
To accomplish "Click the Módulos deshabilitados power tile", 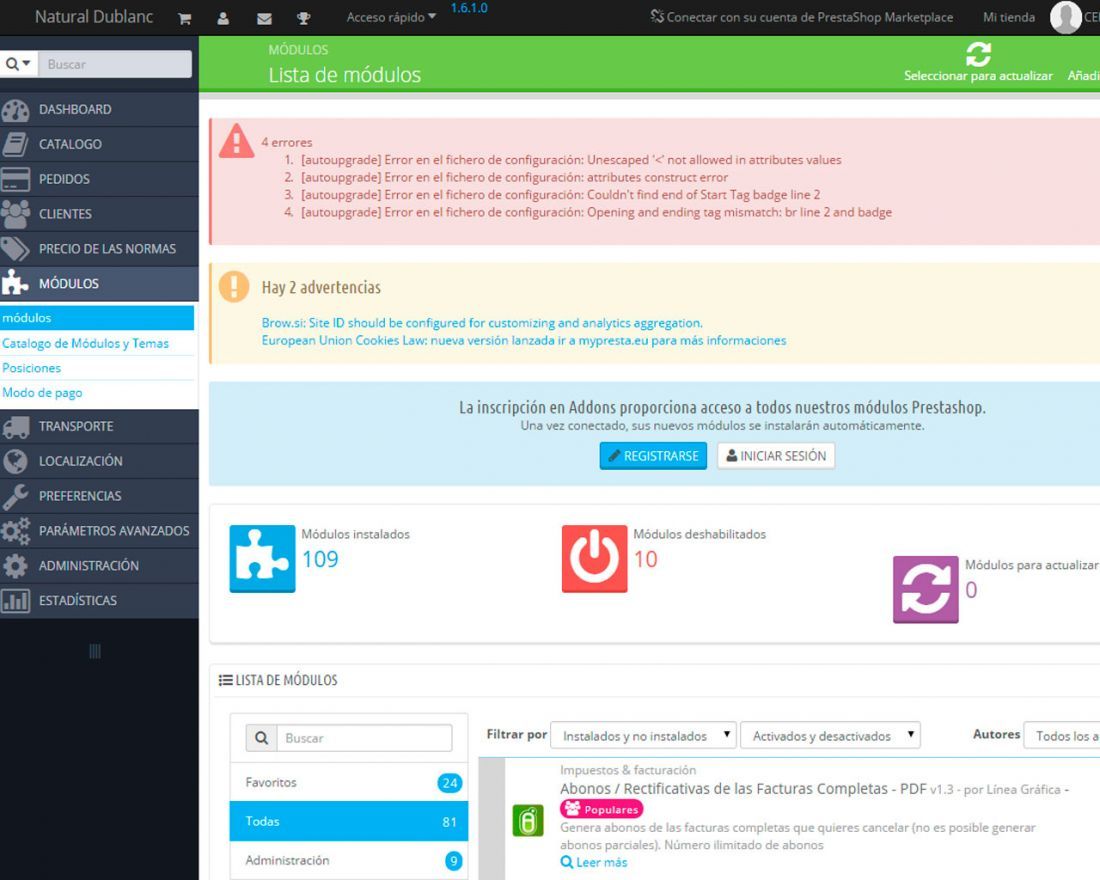I will (x=594, y=559).
